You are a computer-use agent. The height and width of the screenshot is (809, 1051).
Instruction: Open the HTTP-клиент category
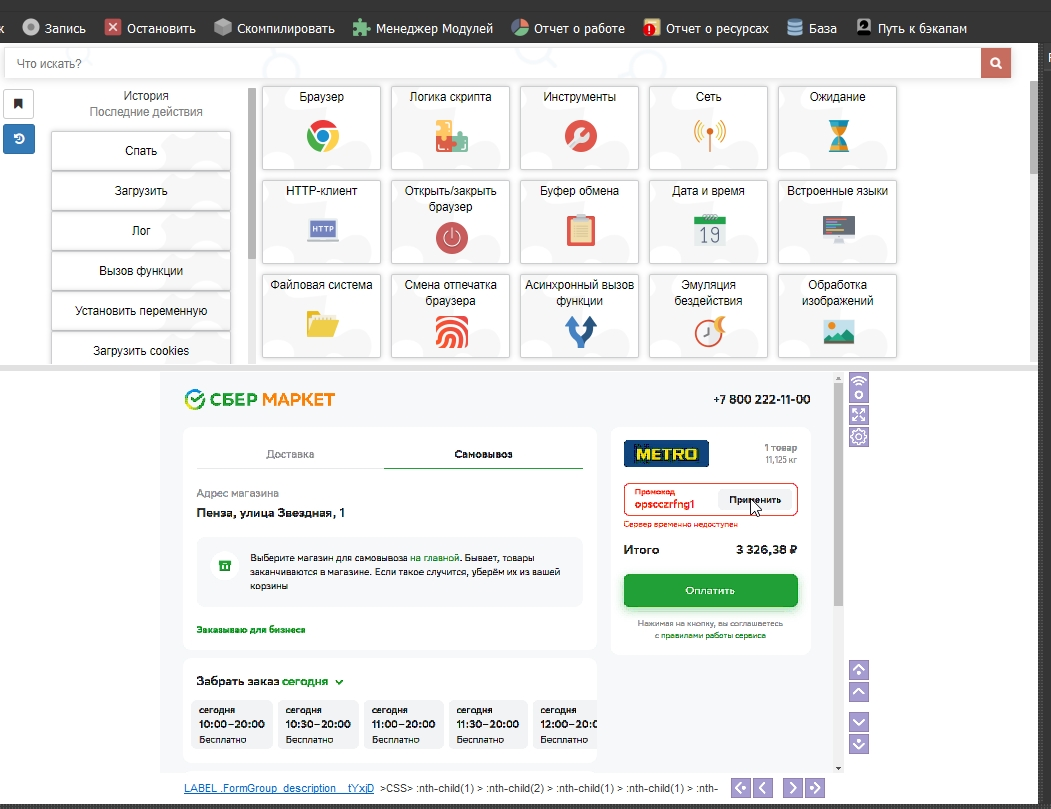pos(321,221)
